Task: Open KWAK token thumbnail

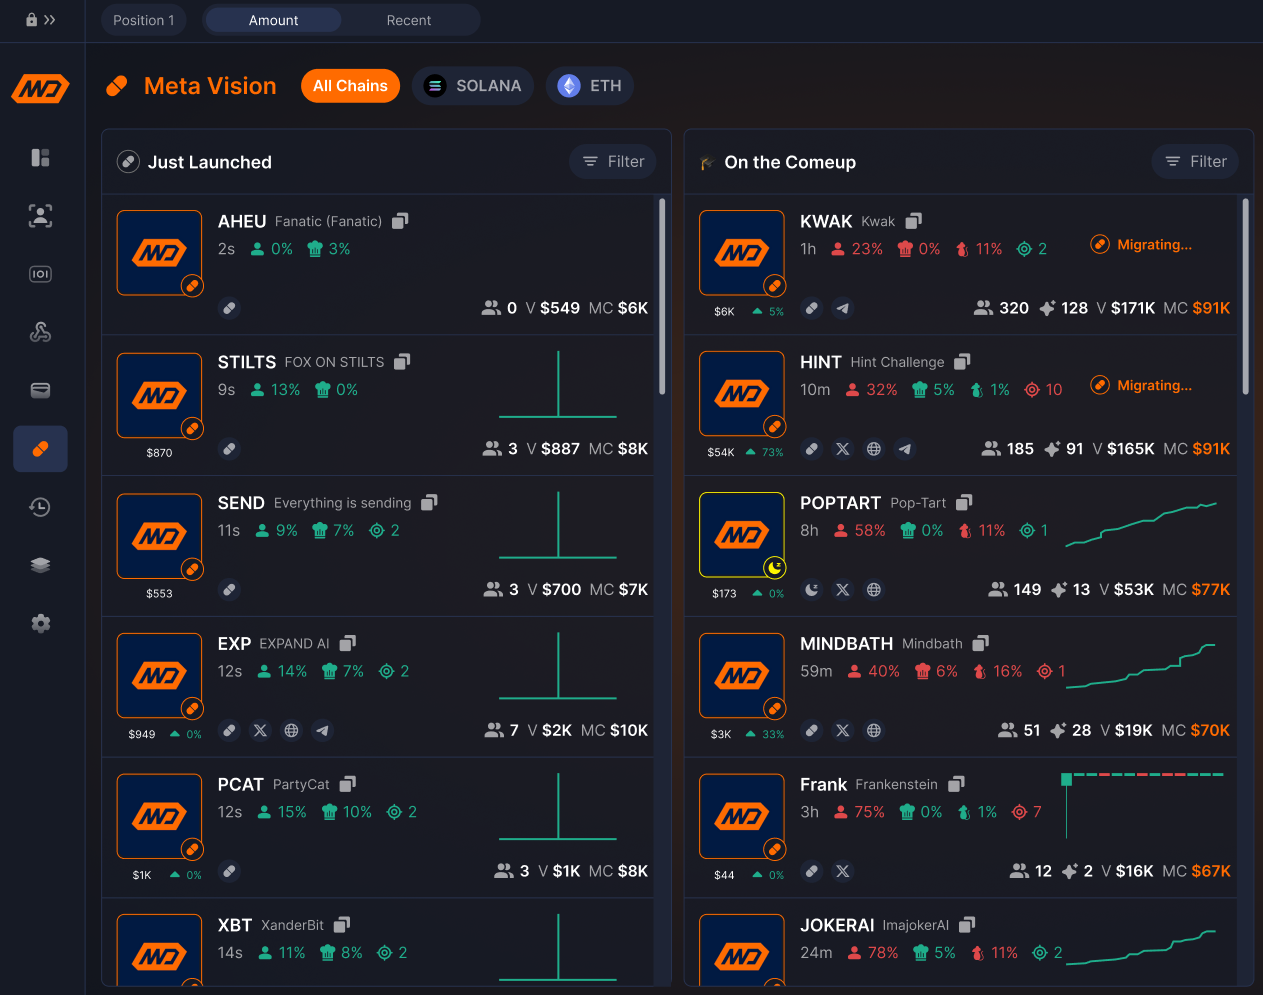Action: [741, 253]
